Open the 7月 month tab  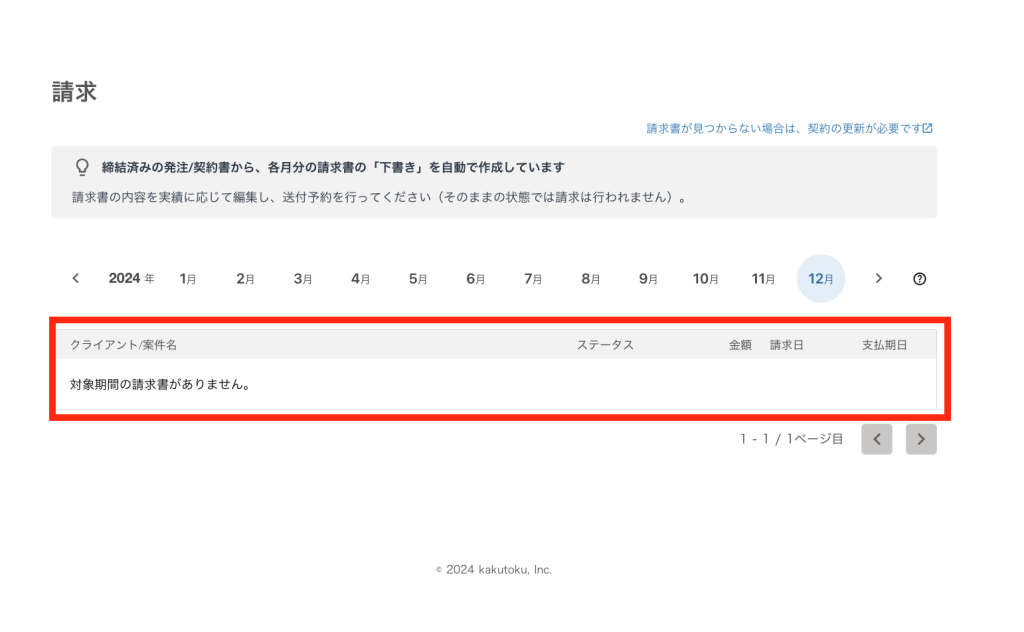click(533, 279)
